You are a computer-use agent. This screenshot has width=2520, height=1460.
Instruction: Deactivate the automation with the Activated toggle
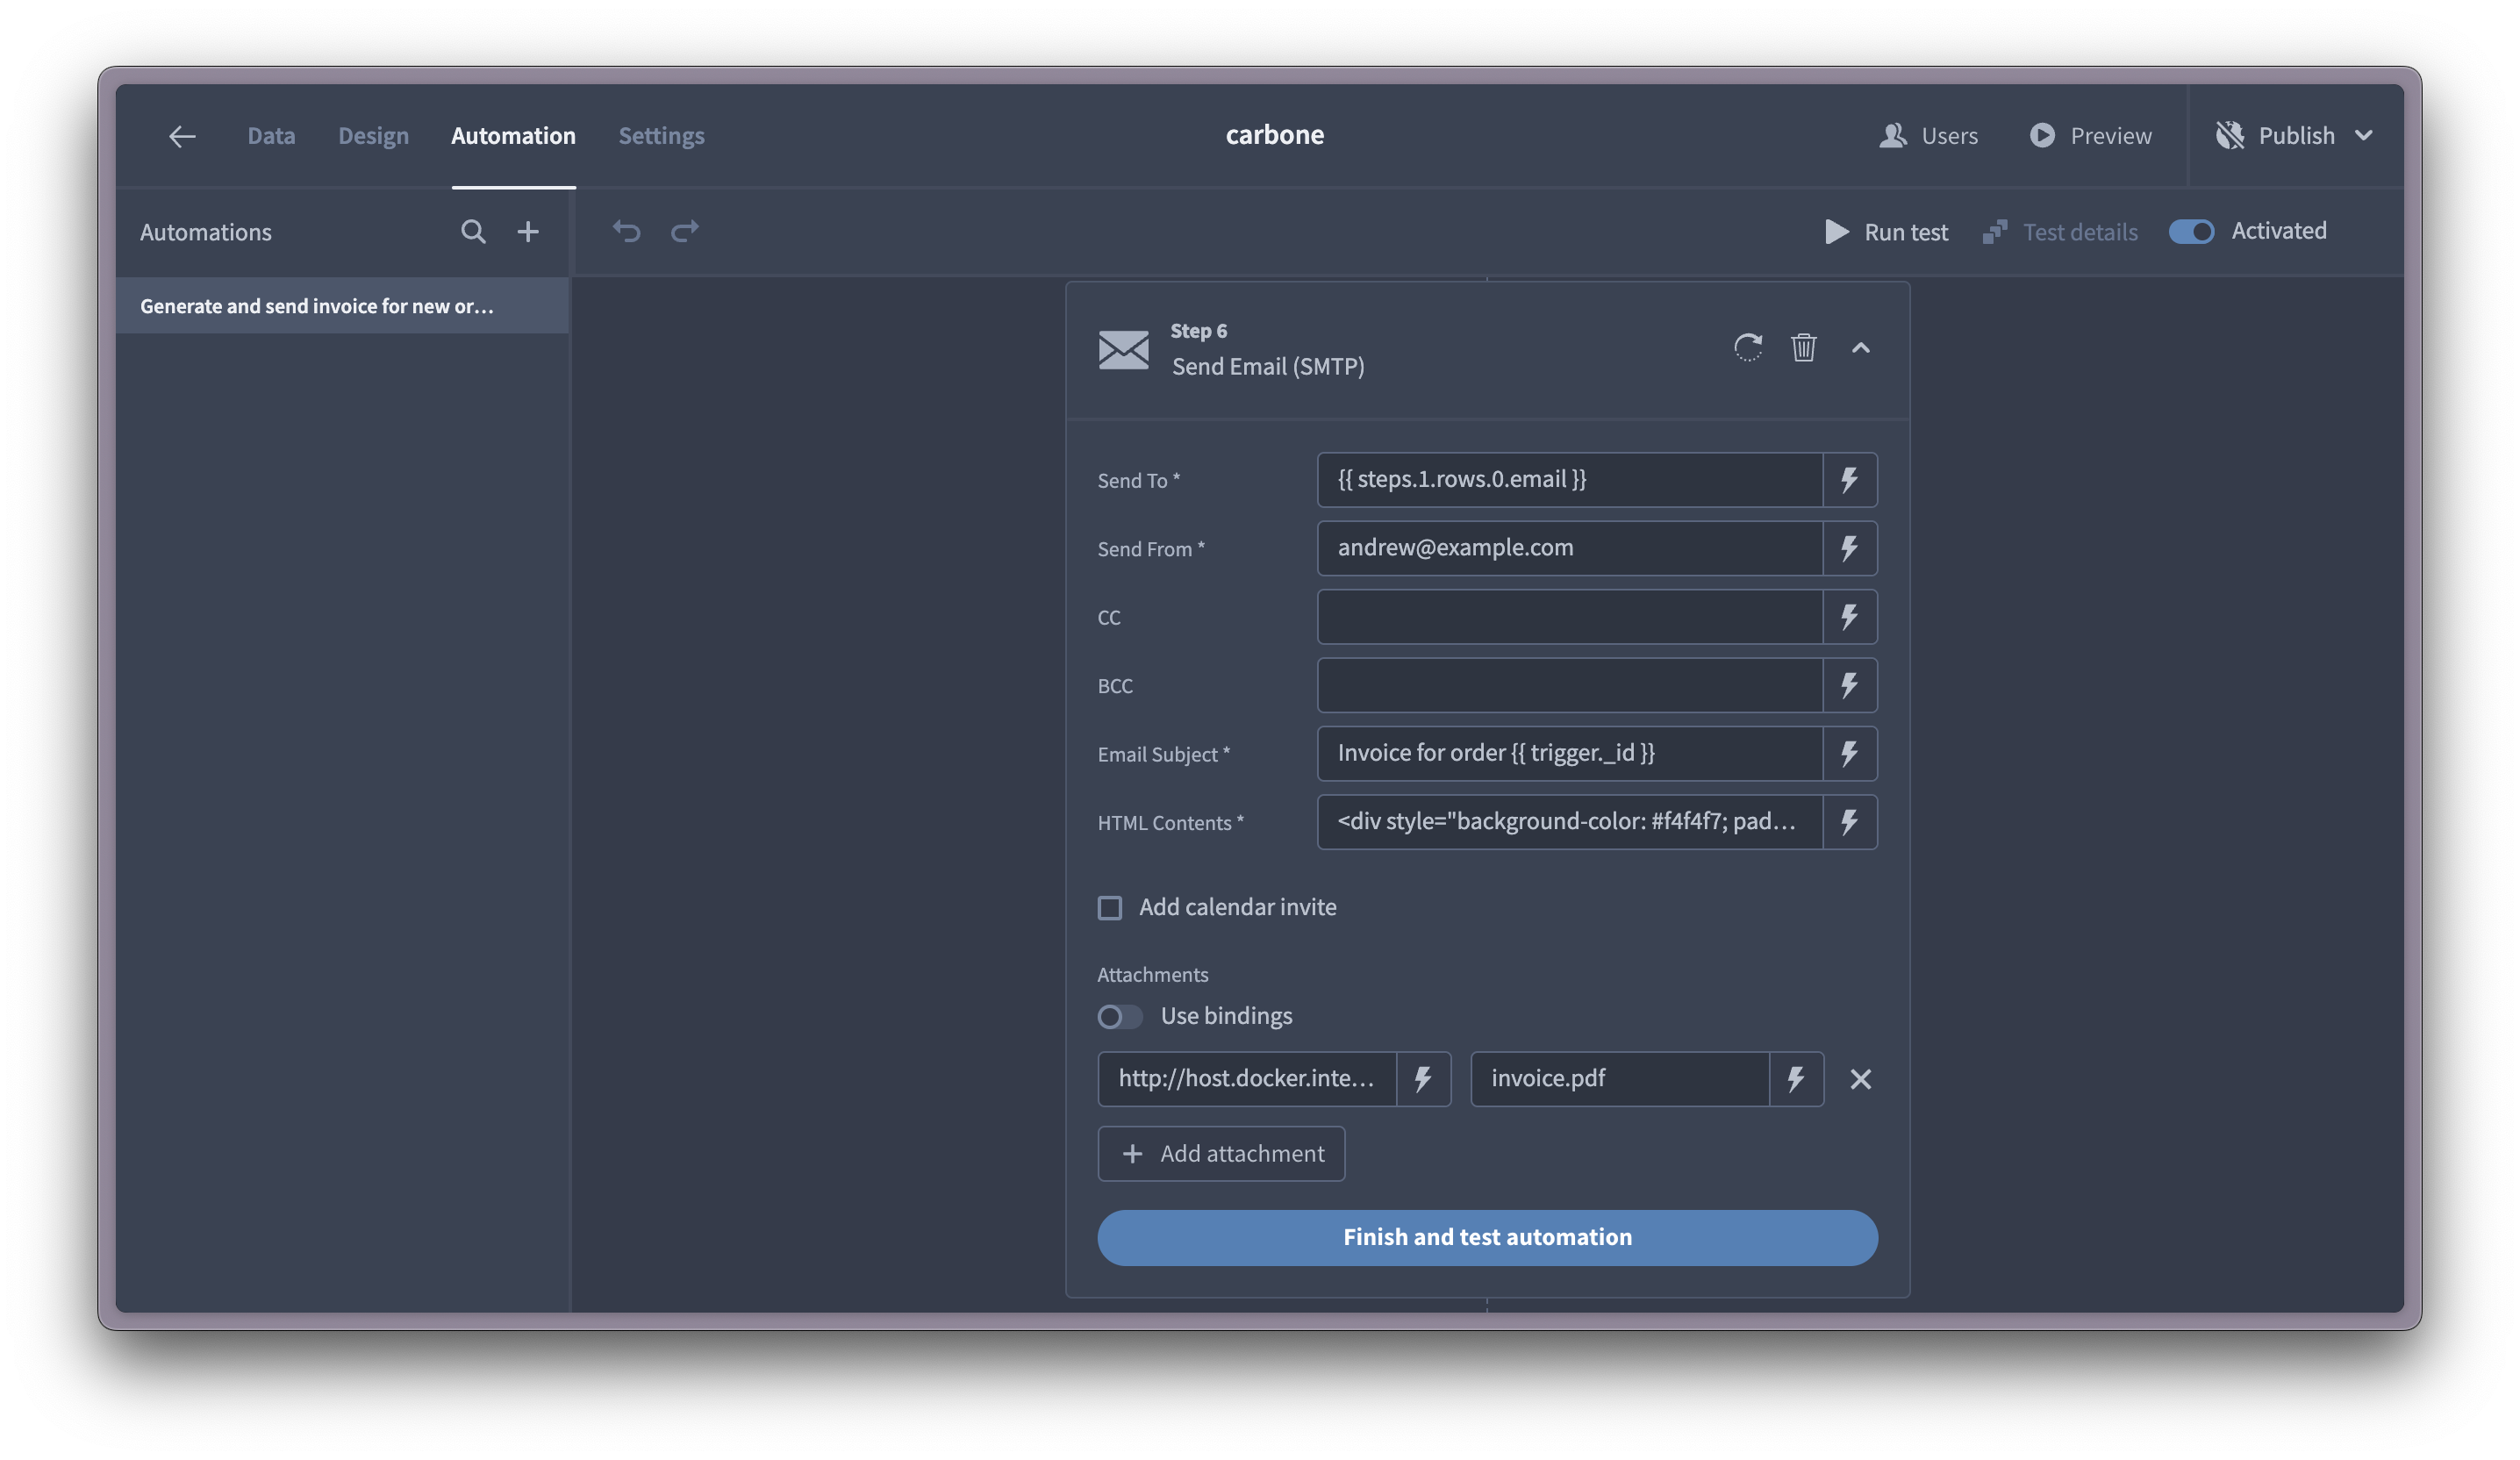click(2191, 231)
